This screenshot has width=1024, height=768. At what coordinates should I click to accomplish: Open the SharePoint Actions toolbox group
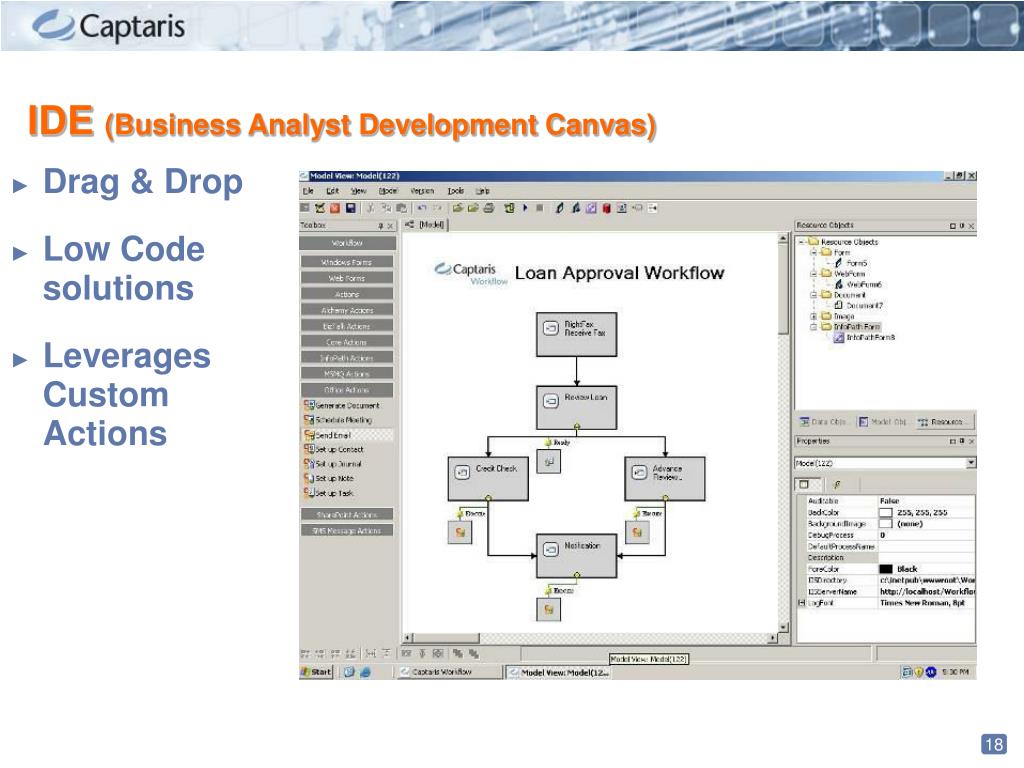click(x=347, y=515)
